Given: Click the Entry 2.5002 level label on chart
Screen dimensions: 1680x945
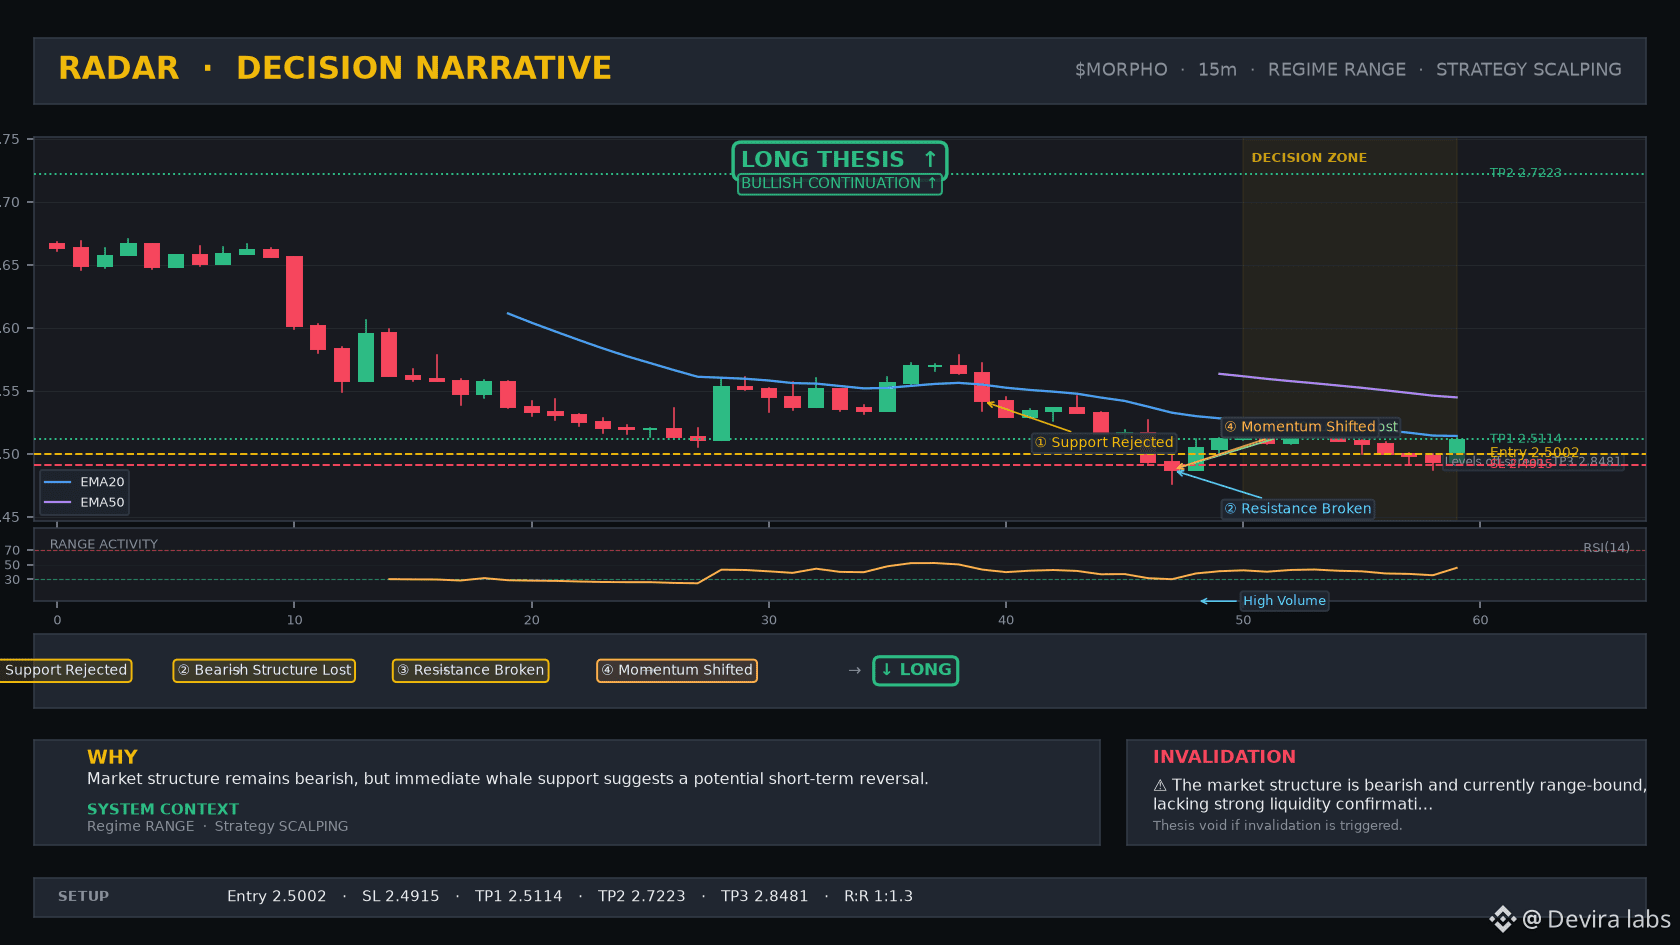Looking at the screenshot, I should point(1534,453).
